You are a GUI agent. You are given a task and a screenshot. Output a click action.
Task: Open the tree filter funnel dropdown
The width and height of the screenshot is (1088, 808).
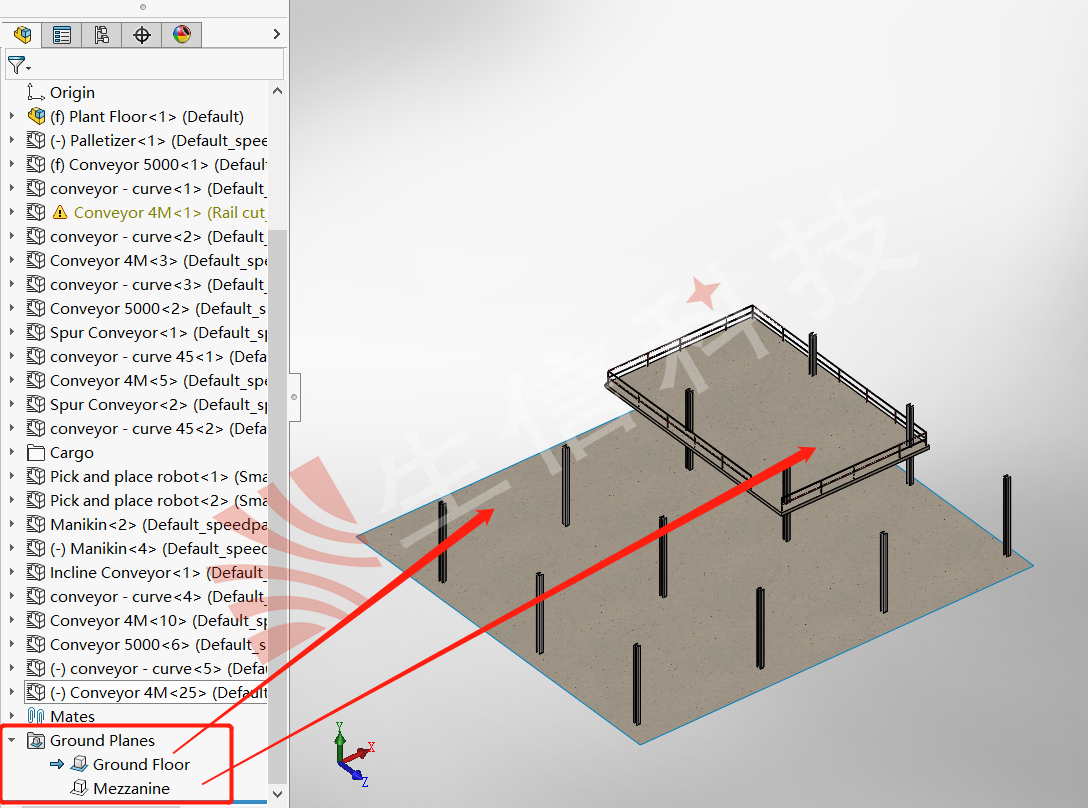tap(19, 66)
